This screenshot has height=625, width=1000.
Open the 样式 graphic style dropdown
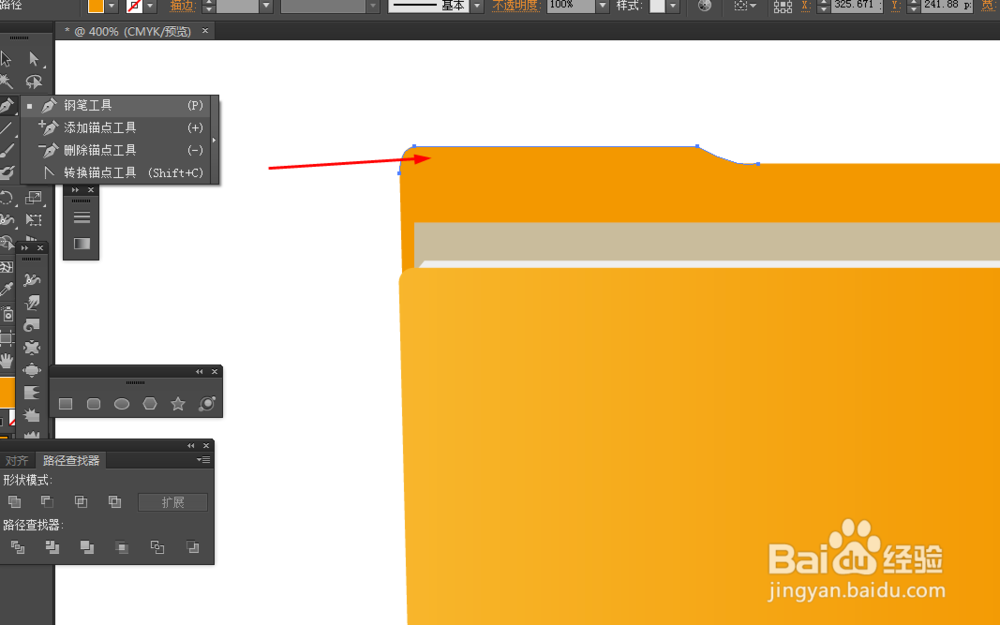[x=672, y=6]
